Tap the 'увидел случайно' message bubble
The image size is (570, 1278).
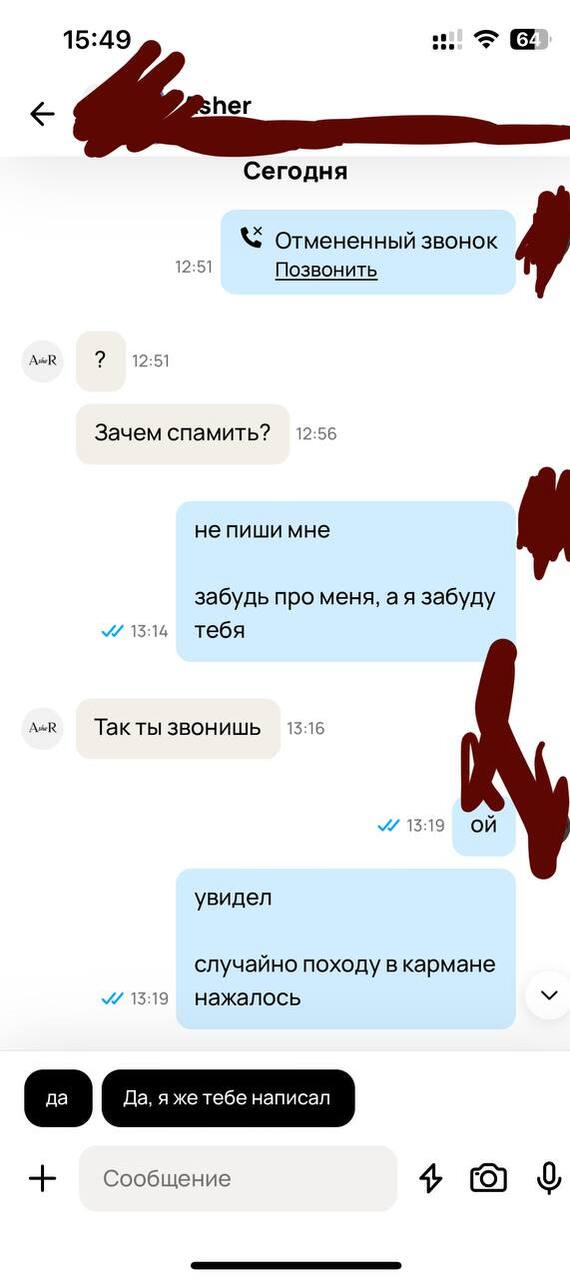[346, 948]
